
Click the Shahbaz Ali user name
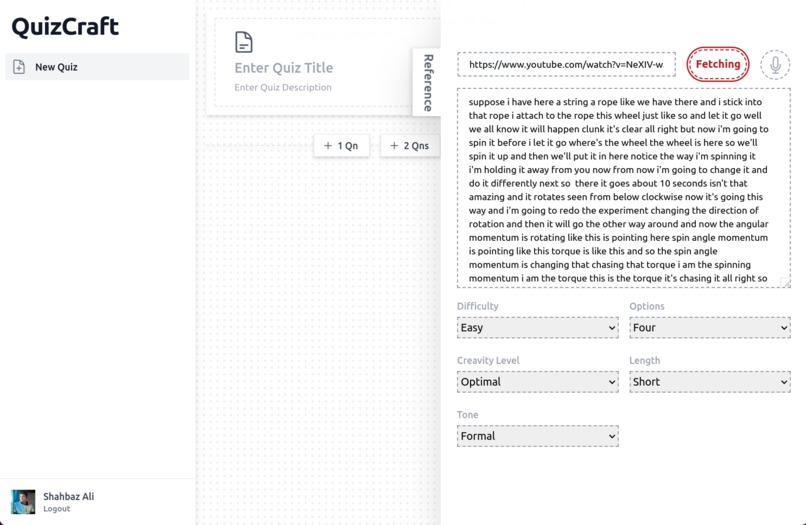[68, 496]
